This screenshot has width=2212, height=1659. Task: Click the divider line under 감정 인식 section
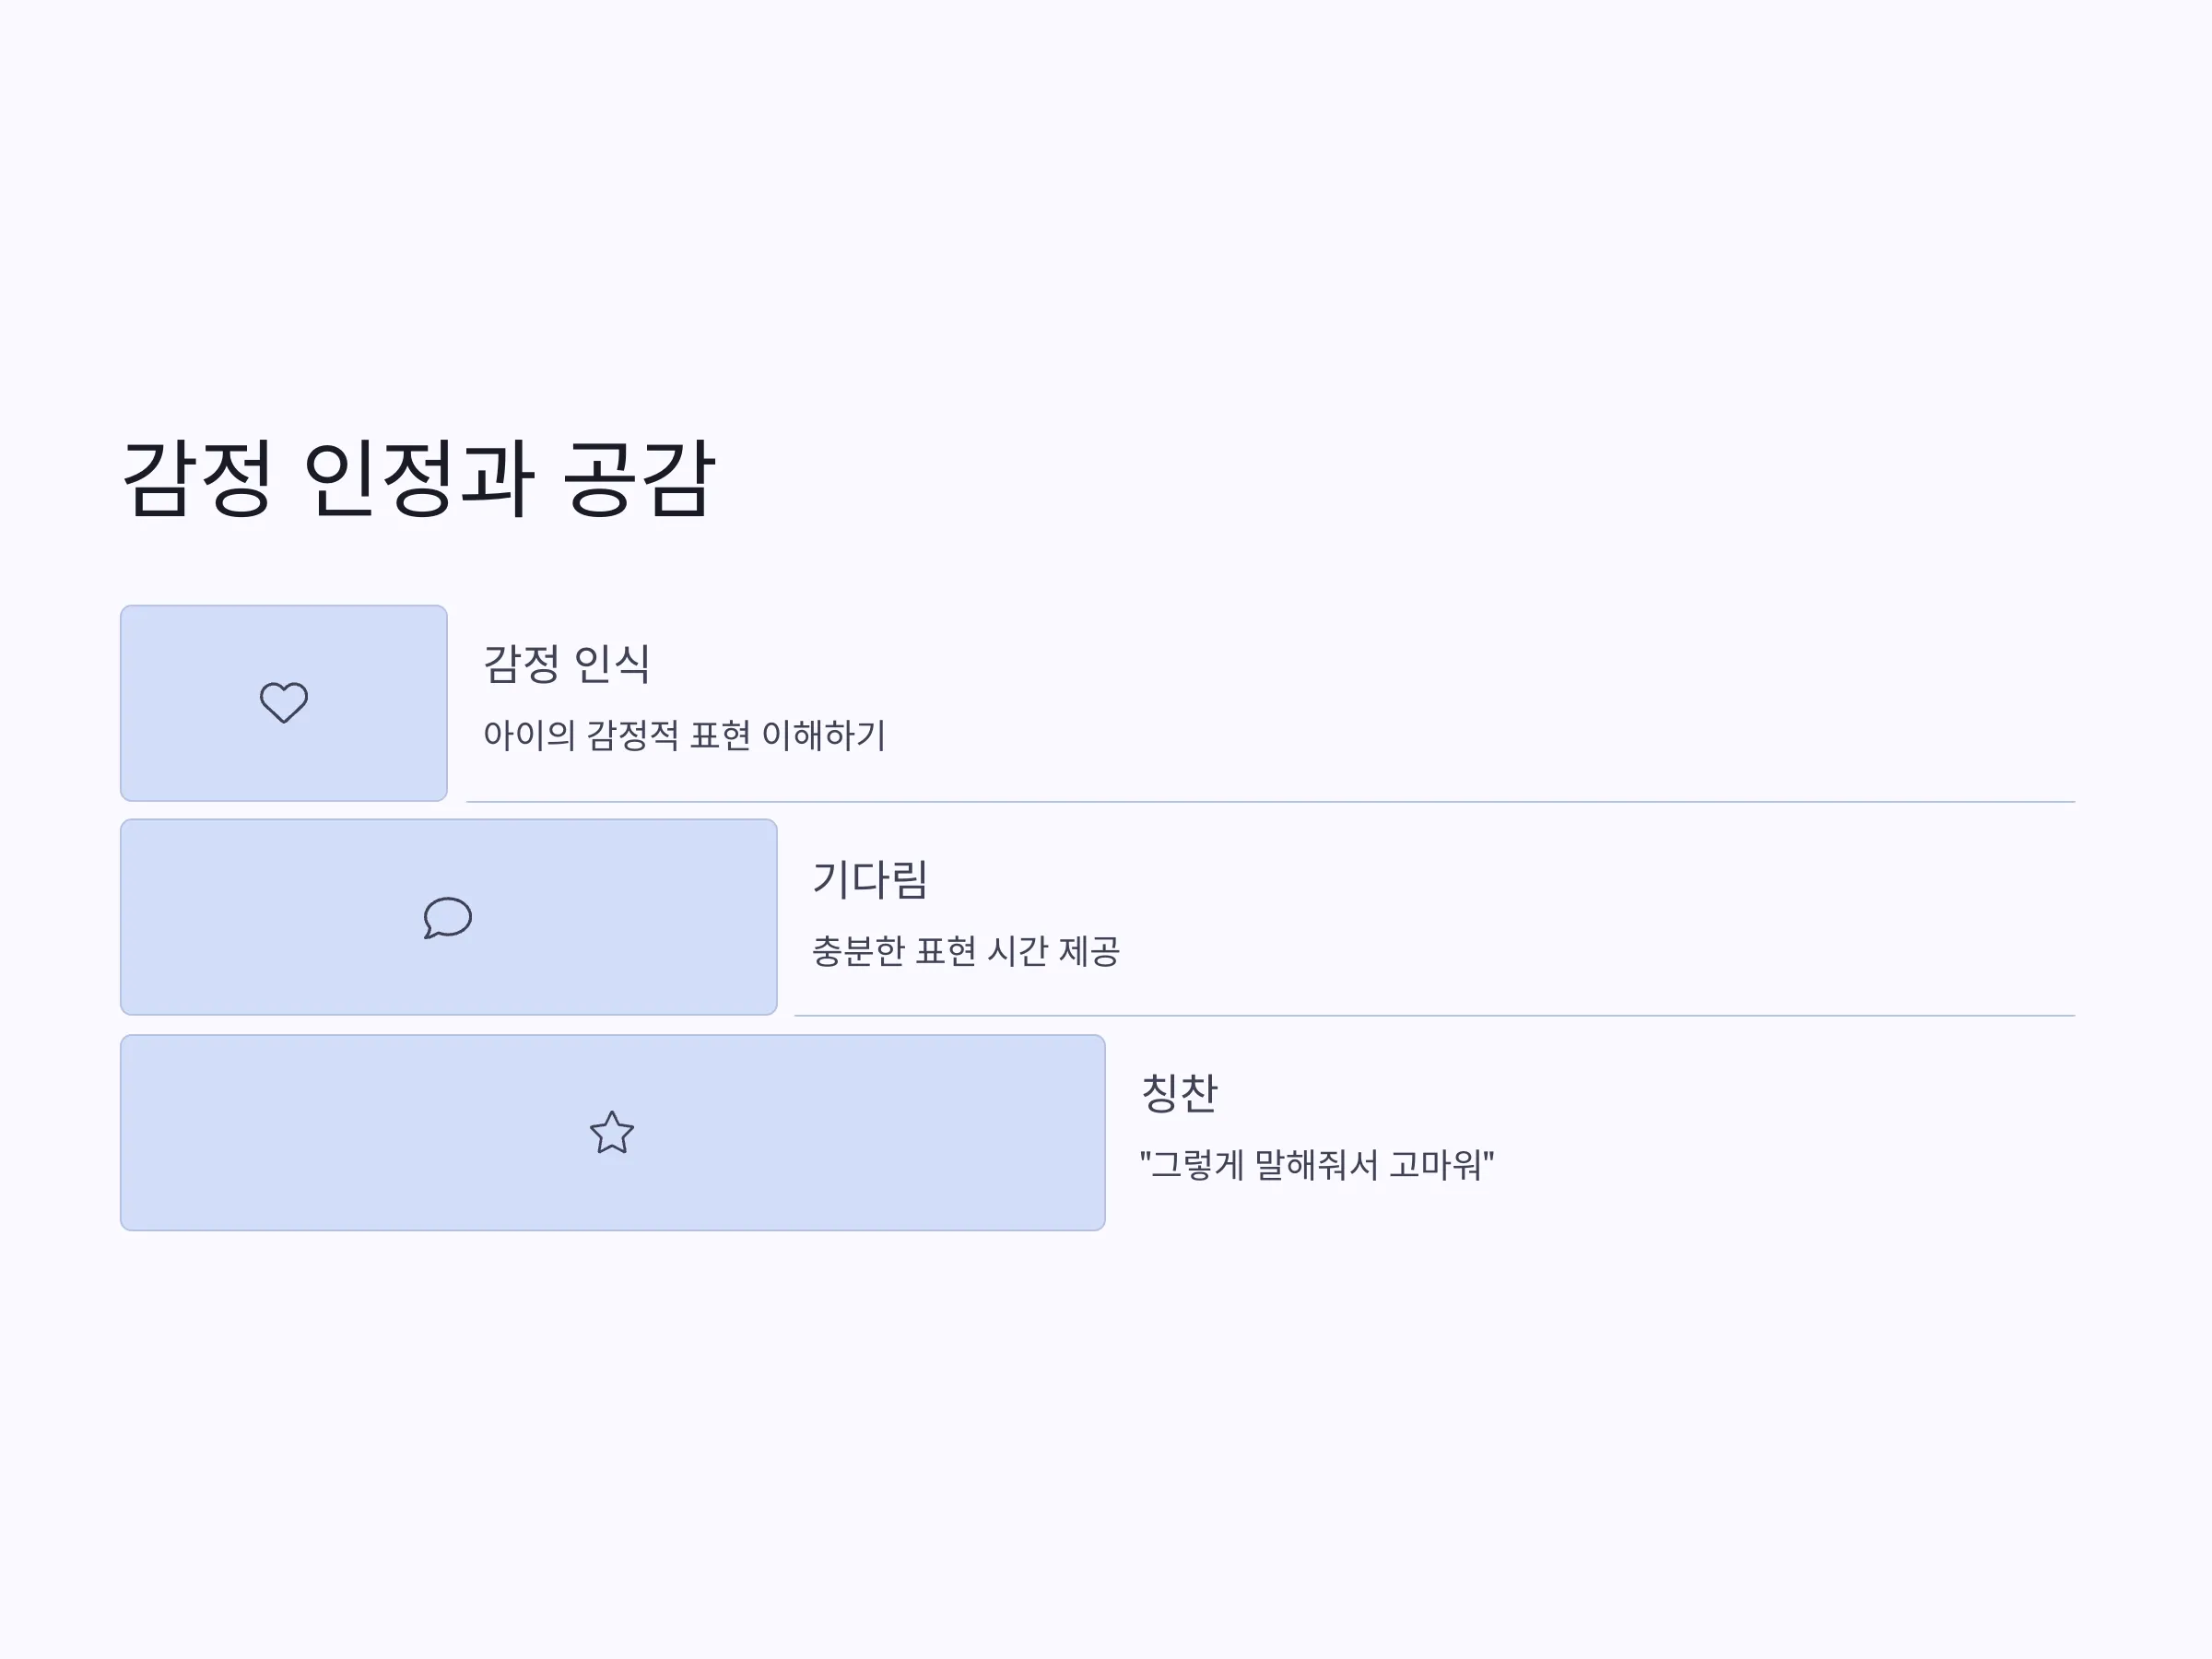coord(1270,802)
